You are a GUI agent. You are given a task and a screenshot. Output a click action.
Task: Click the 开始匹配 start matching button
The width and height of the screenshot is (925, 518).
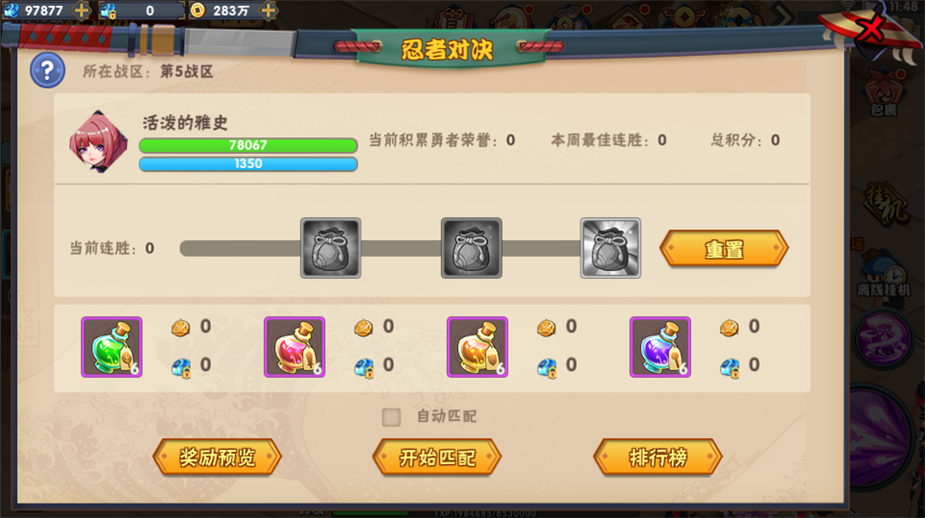pos(437,457)
